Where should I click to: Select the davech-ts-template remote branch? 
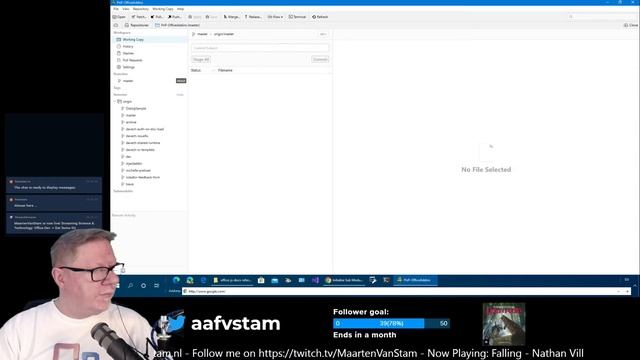140,150
